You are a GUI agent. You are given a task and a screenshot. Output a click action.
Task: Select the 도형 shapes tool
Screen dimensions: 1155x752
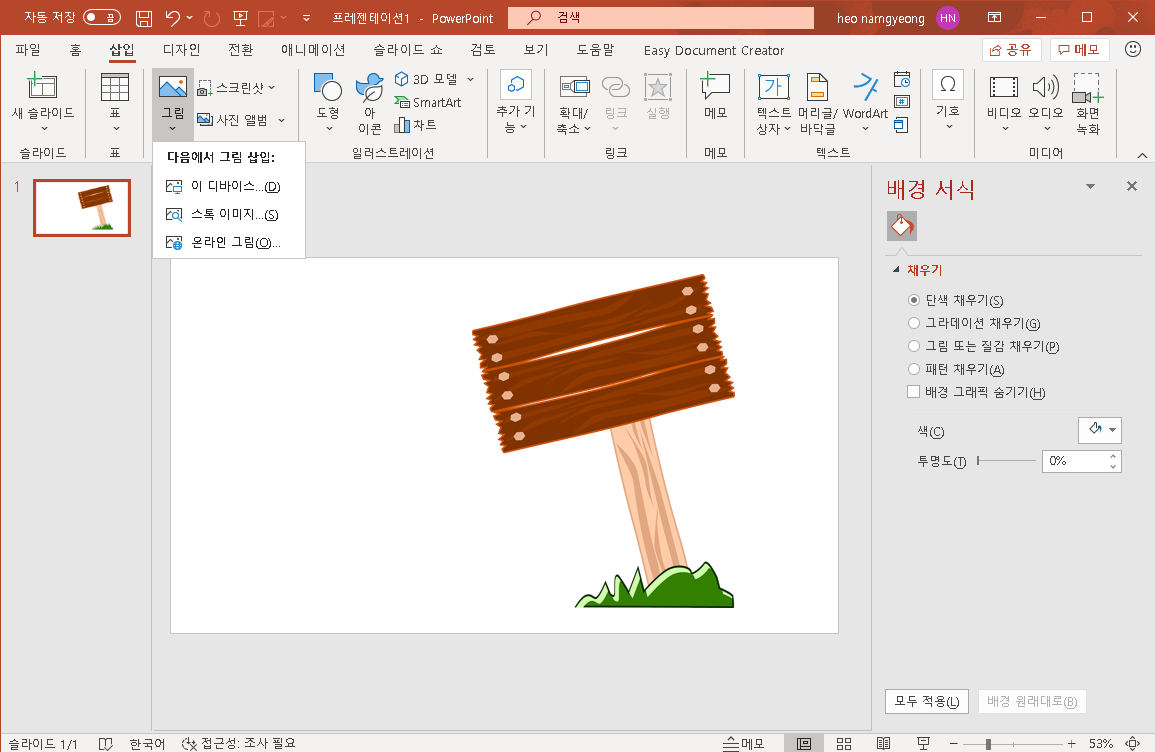point(327,100)
